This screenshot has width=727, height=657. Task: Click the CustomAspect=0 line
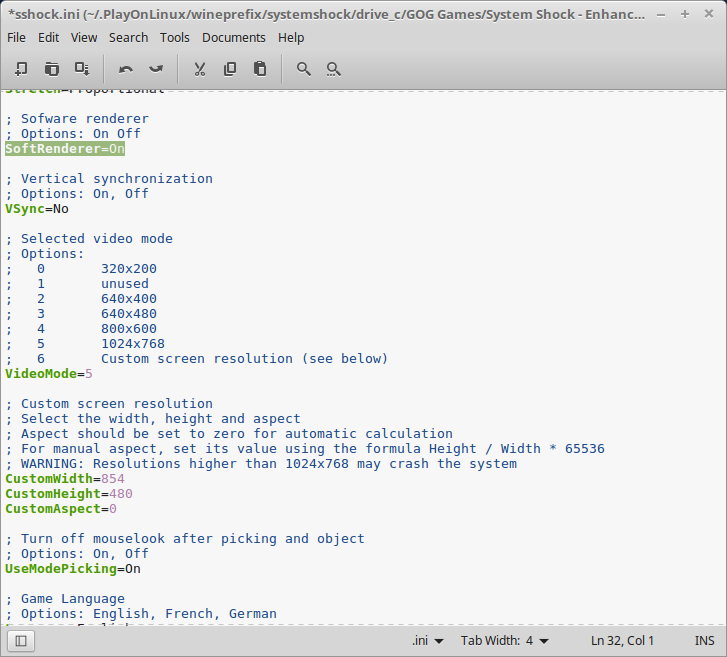coord(61,509)
